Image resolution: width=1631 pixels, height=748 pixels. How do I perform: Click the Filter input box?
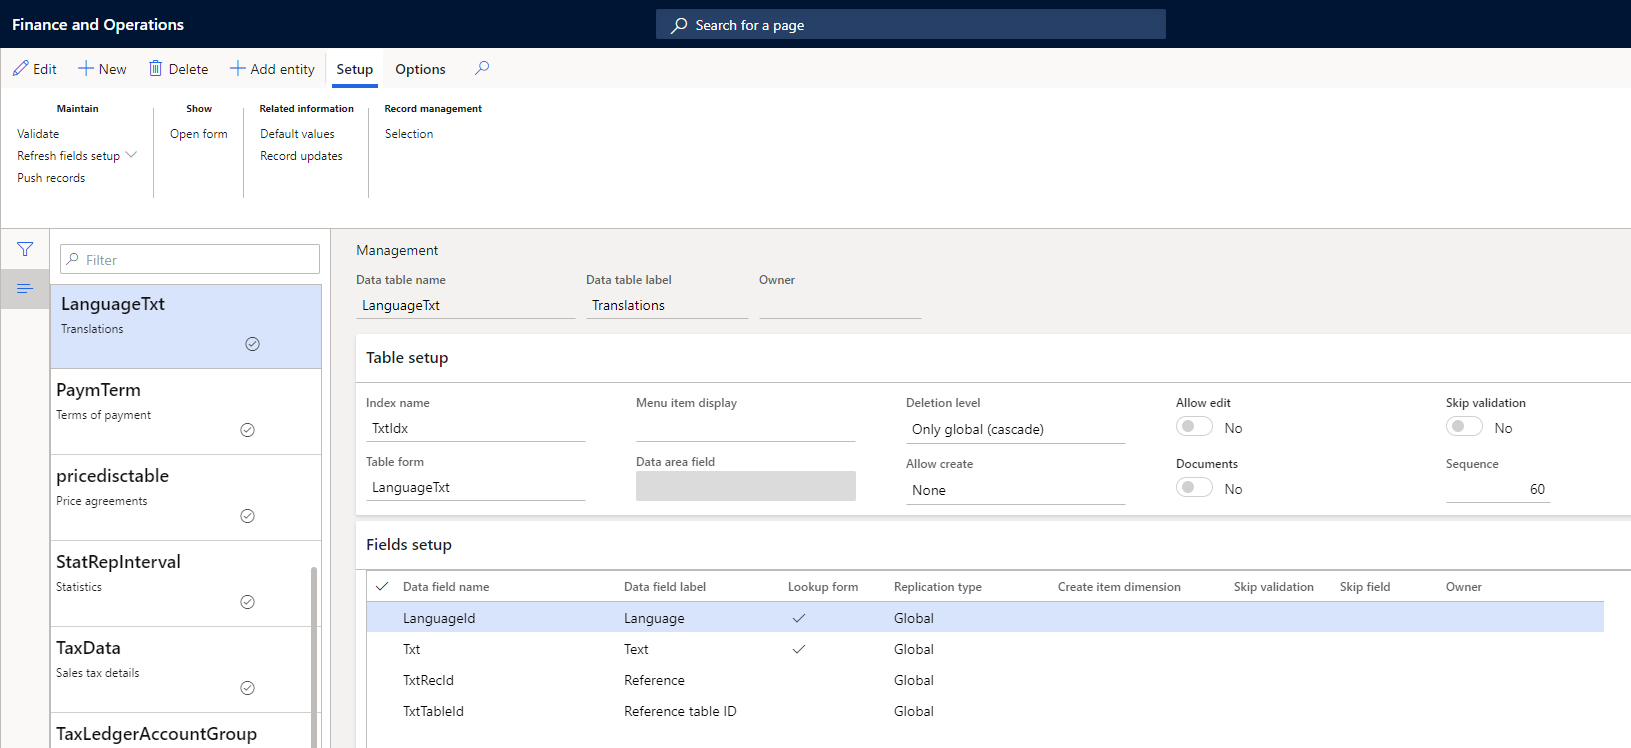pos(190,259)
